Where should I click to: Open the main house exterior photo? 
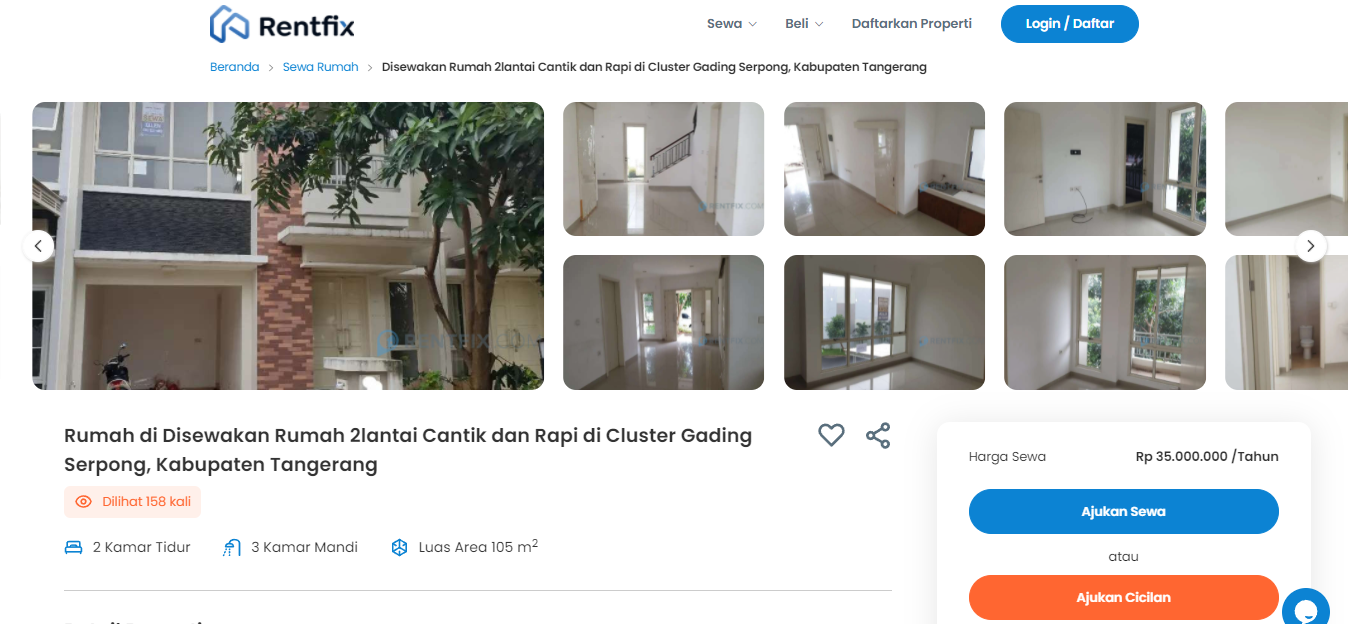click(288, 246)
